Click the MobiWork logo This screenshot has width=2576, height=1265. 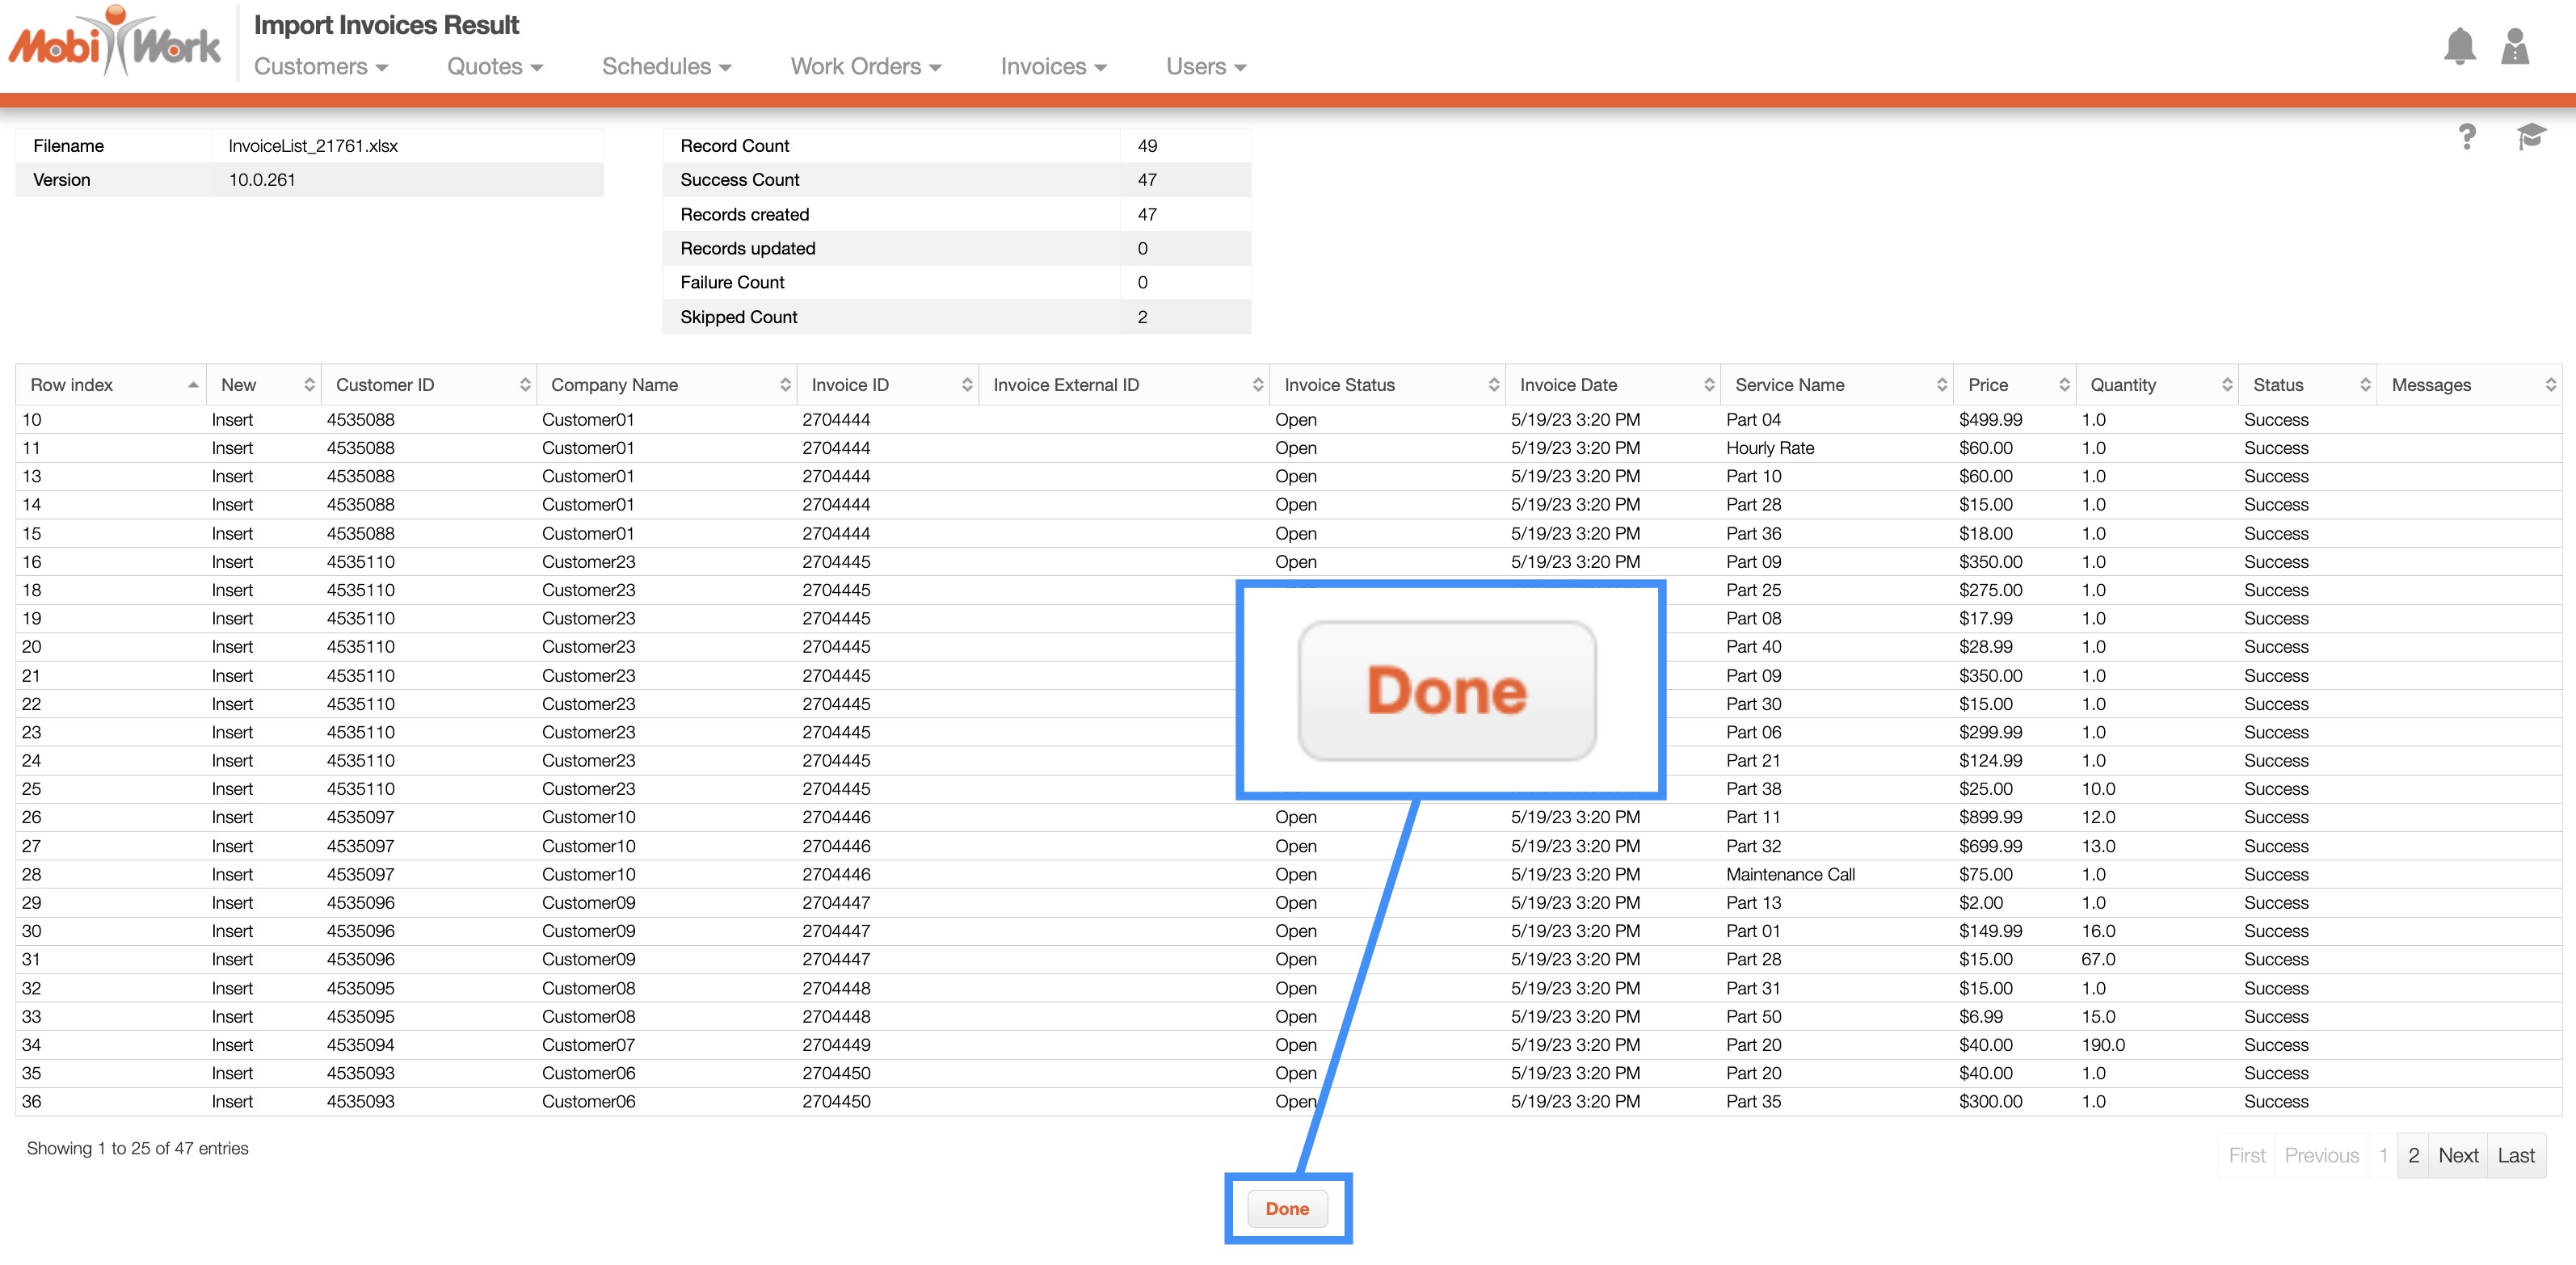click(x=115, y=44)
